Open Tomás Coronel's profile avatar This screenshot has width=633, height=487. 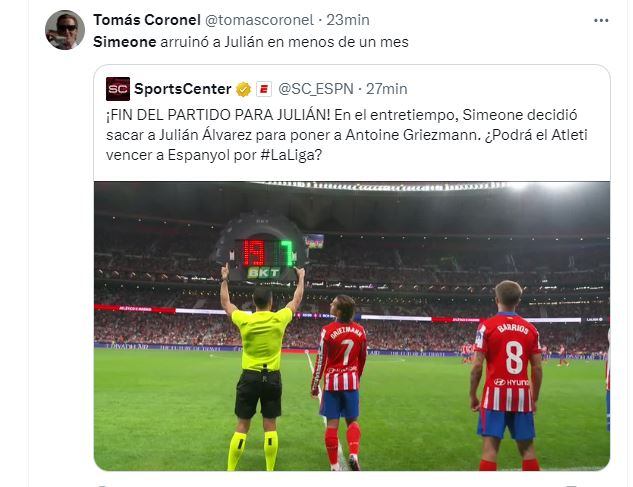tap(65, 30)
